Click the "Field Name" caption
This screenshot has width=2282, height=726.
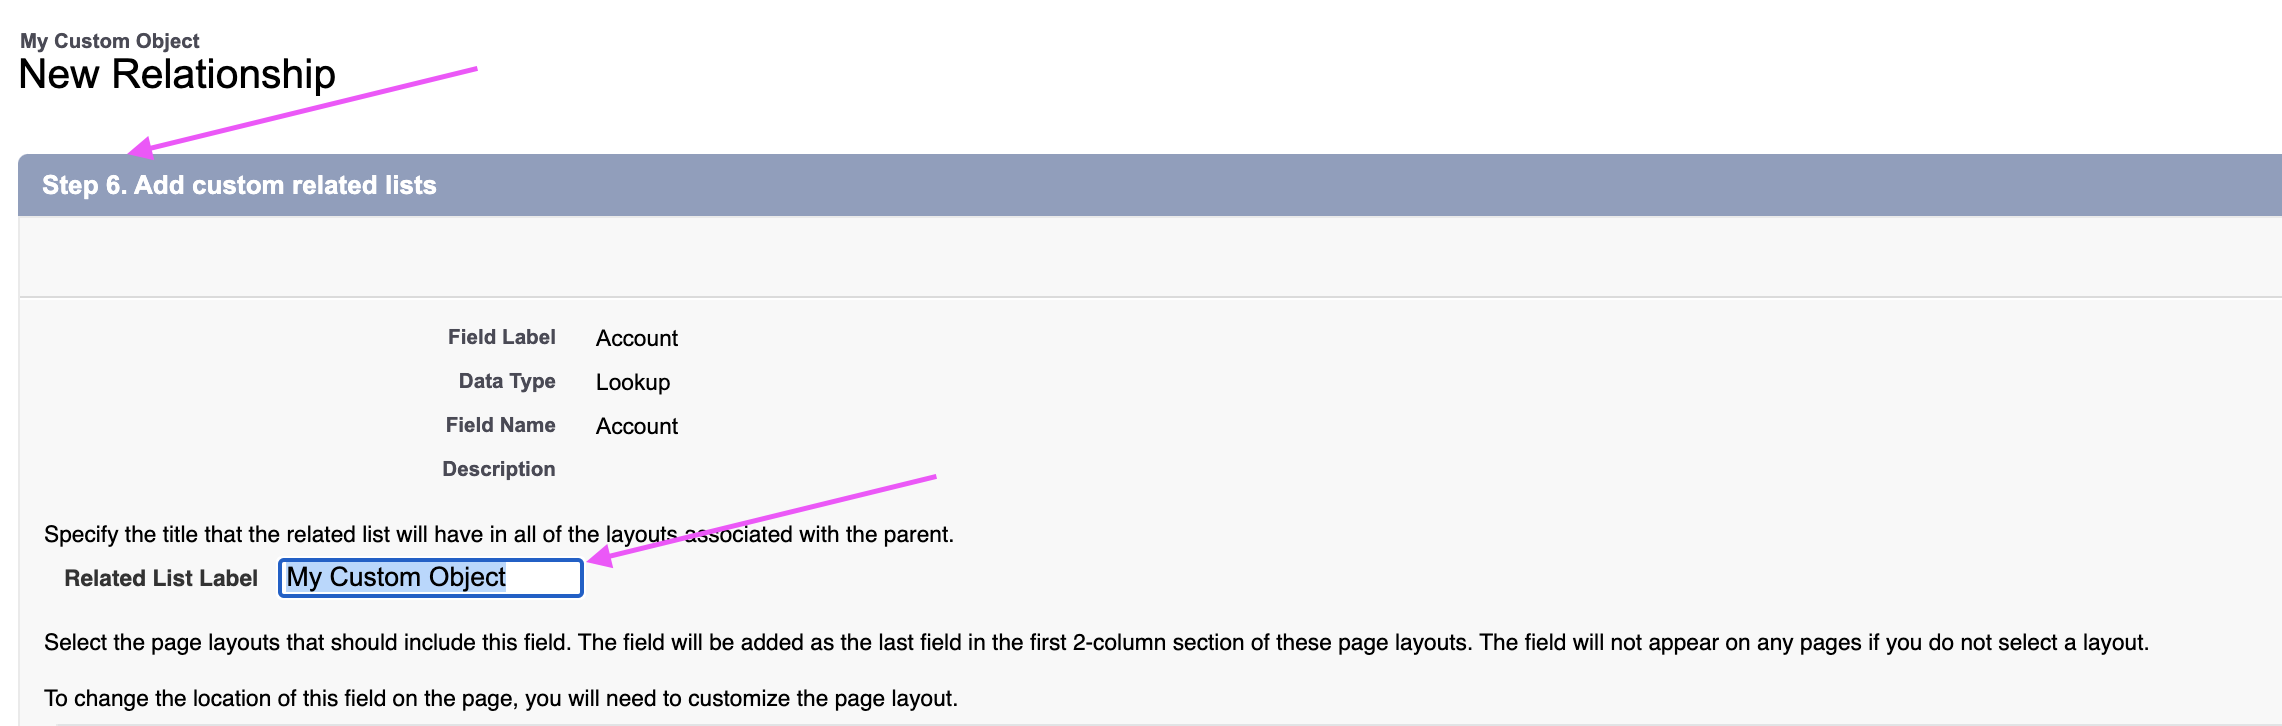pos(500,425)
